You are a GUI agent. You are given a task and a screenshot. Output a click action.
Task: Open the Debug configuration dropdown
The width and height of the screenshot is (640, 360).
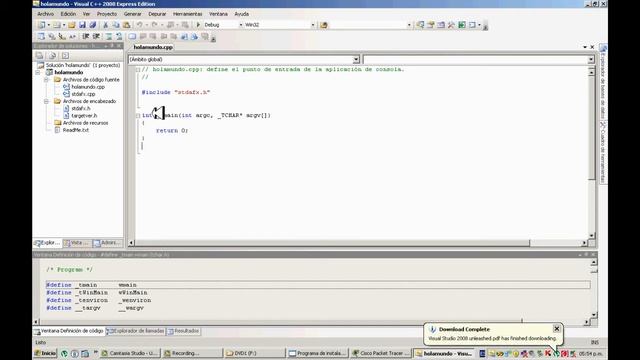click(x=241, y=25)
